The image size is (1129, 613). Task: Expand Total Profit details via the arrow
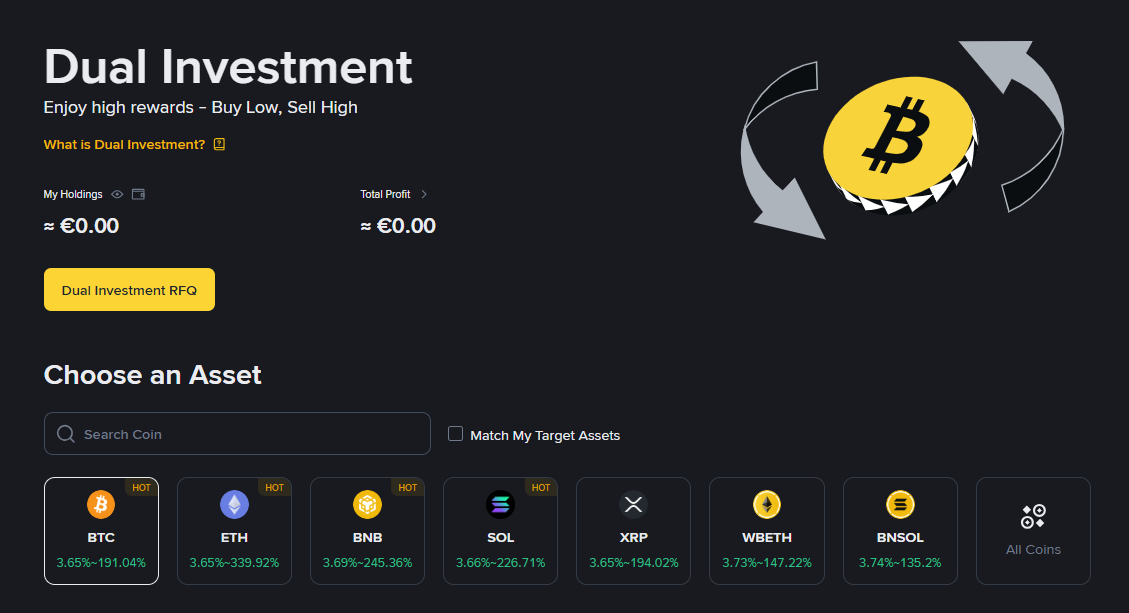tap(424, 194)
